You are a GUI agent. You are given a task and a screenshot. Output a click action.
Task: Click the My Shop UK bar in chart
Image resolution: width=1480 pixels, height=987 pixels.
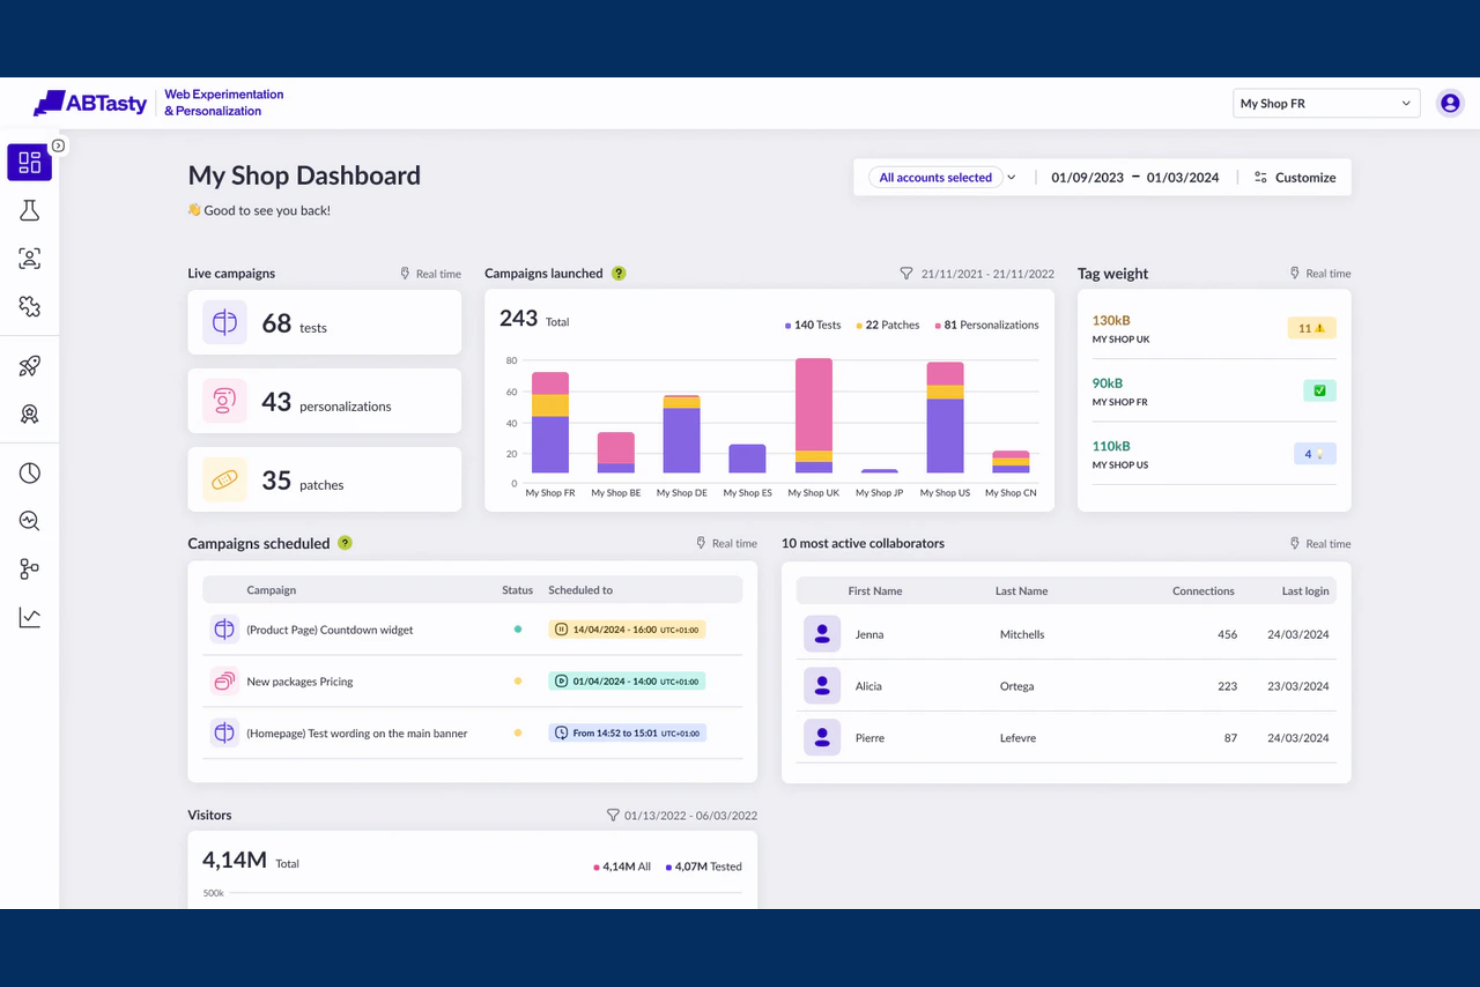(x=814, y=415)
